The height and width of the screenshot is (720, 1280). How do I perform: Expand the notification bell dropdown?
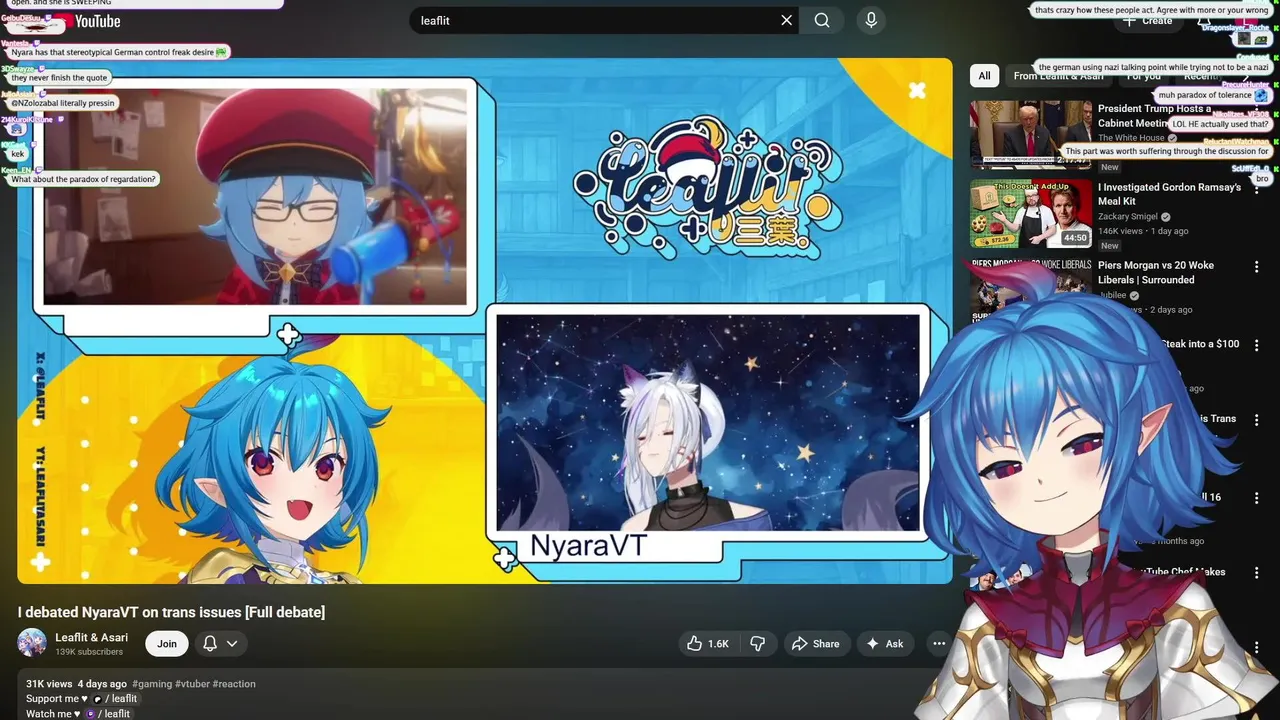220,644
